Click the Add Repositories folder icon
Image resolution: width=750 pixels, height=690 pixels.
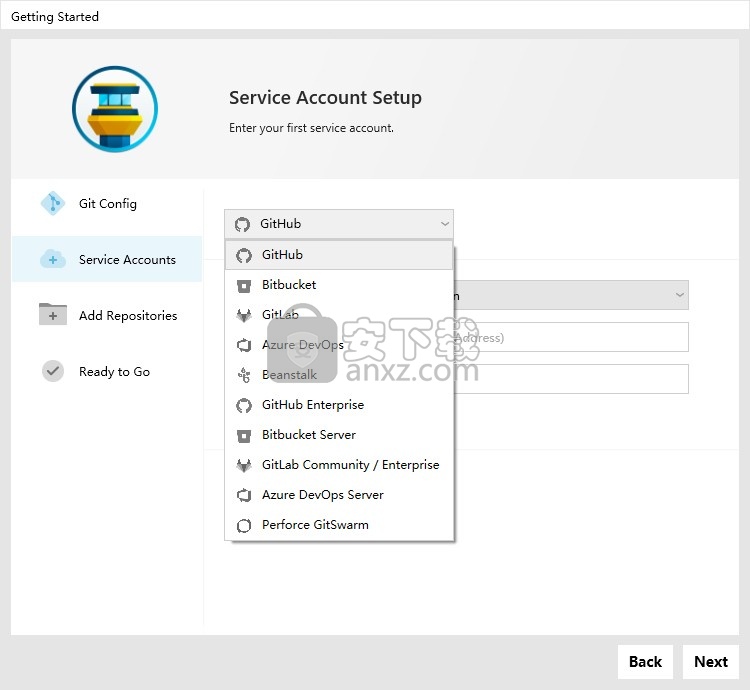(x=53, y=315)
